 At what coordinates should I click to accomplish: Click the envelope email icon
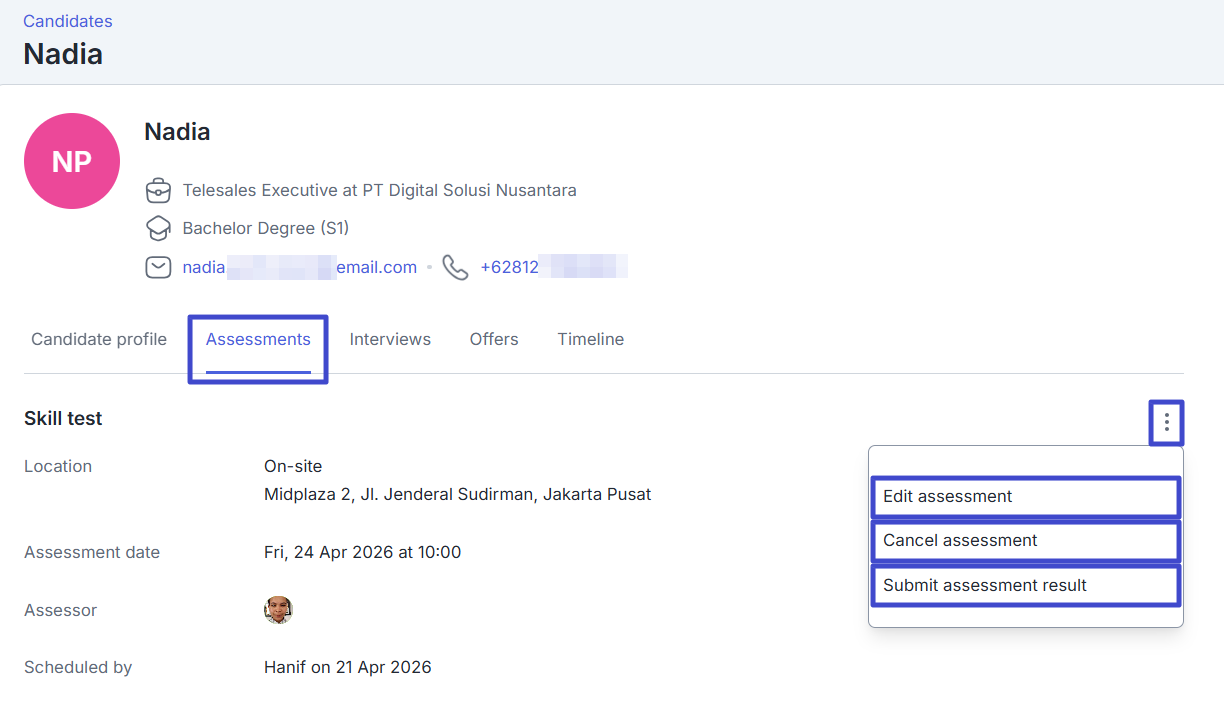[158, 267]
